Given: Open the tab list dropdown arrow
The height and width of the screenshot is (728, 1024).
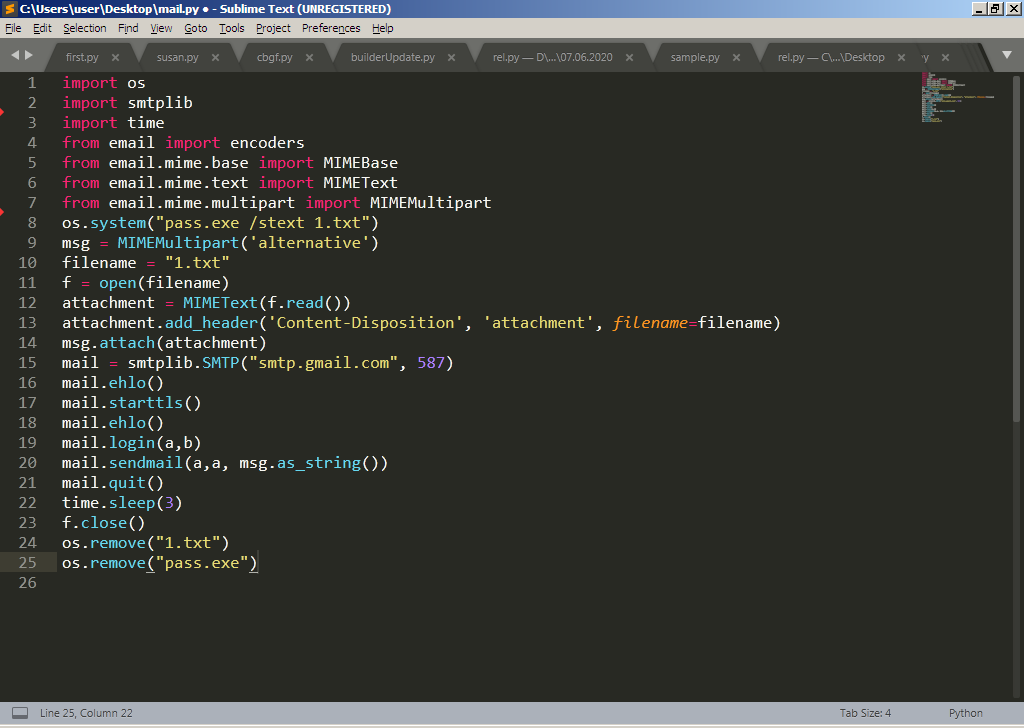Looking at the screenshot, I should (1007, 55).
